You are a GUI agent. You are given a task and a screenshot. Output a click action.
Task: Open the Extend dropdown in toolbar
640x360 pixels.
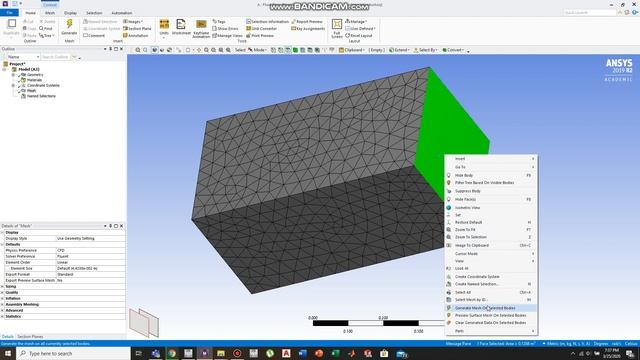399,50
